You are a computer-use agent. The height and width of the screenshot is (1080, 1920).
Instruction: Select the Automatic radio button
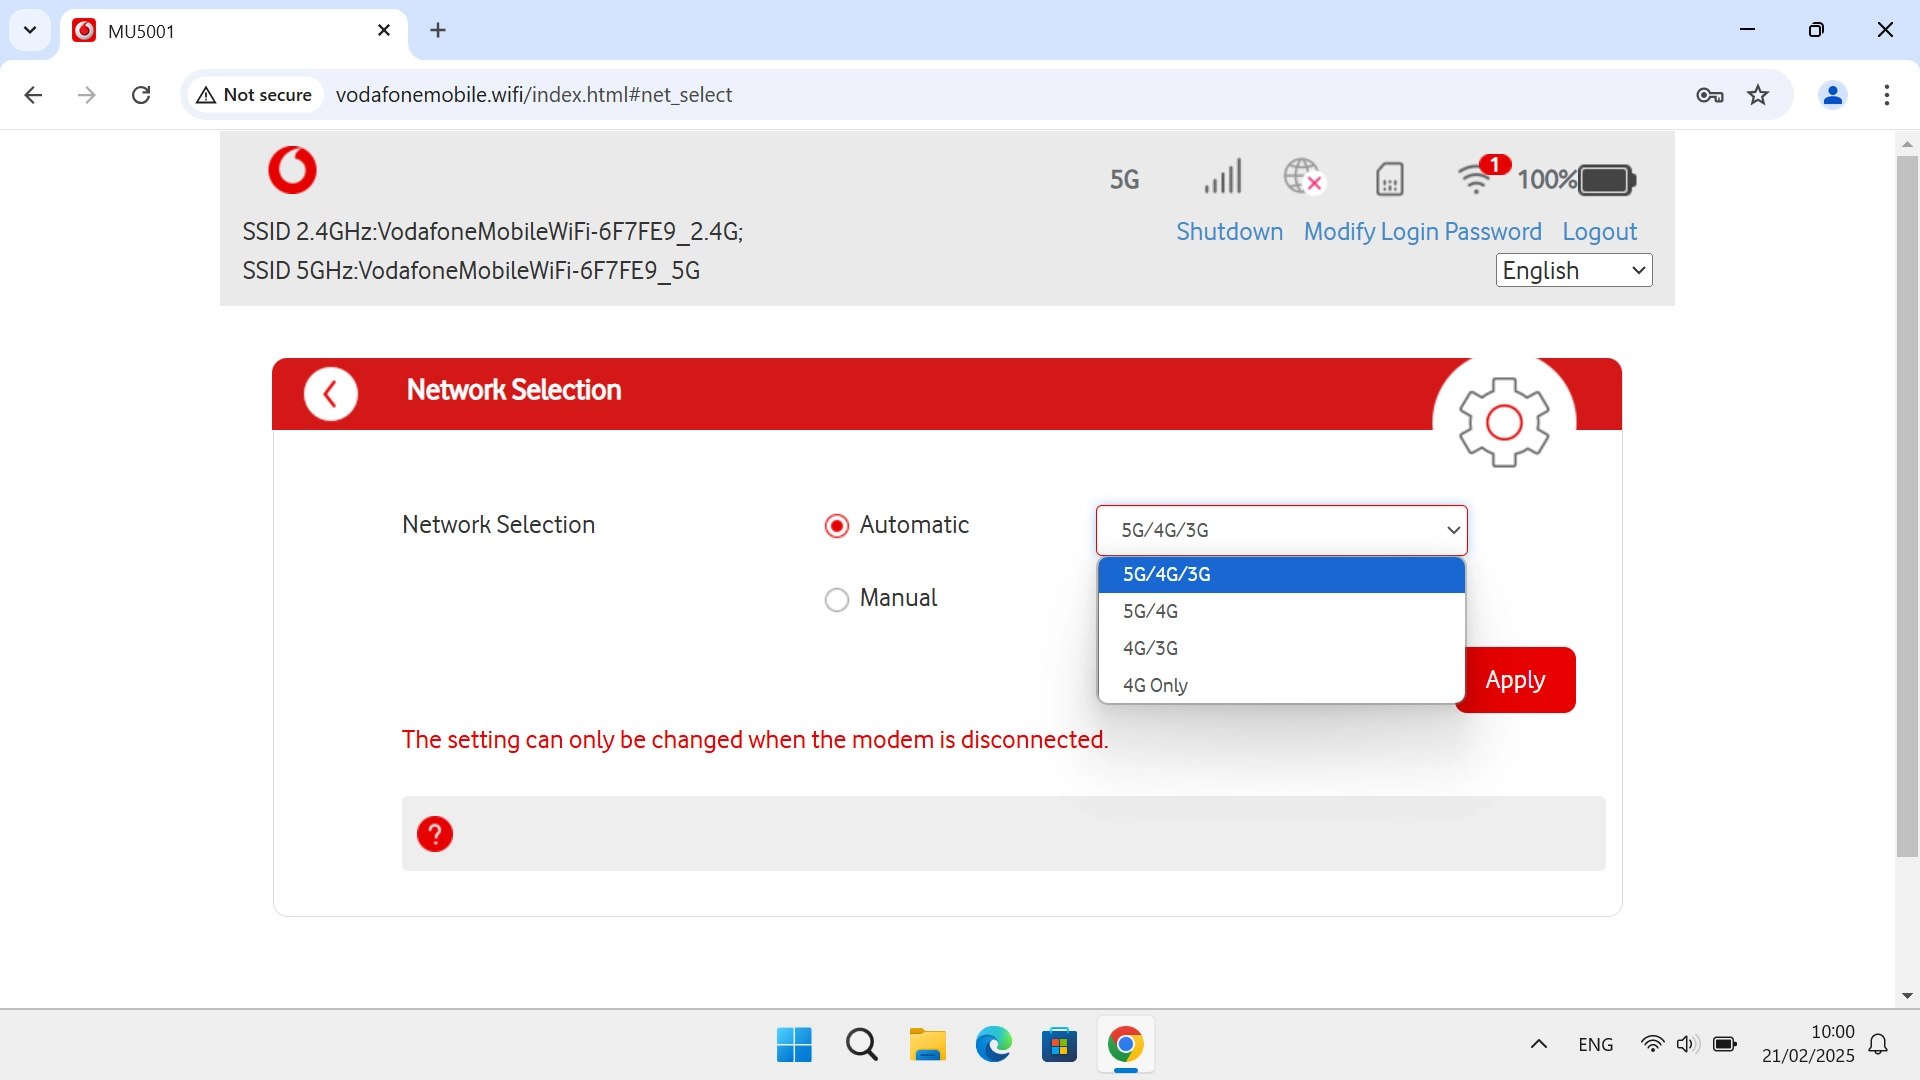(837, 526)
